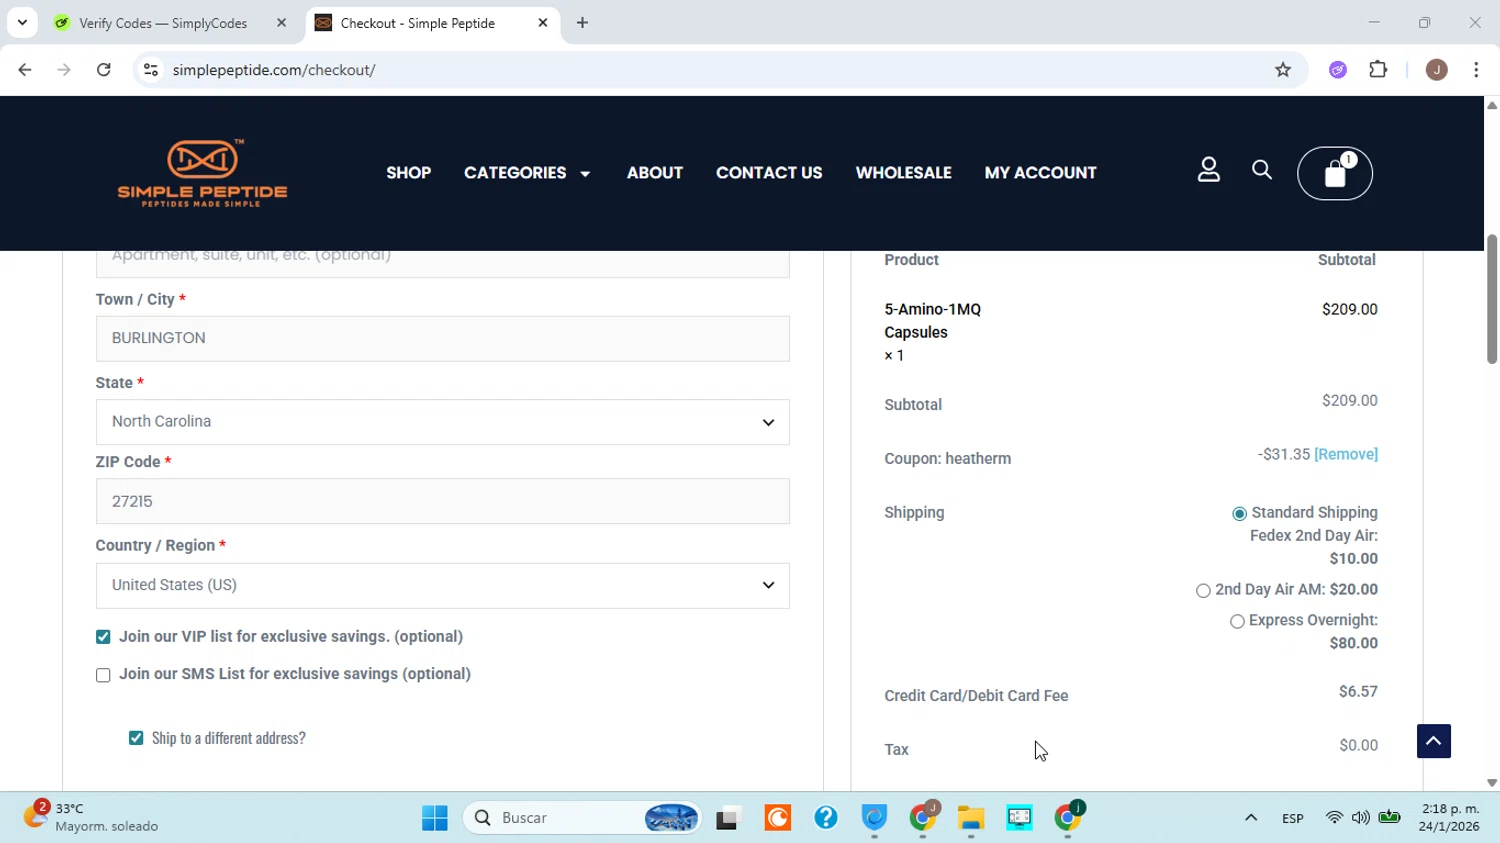Open the Chrome extensions puzzle icon

(1379, 70)
